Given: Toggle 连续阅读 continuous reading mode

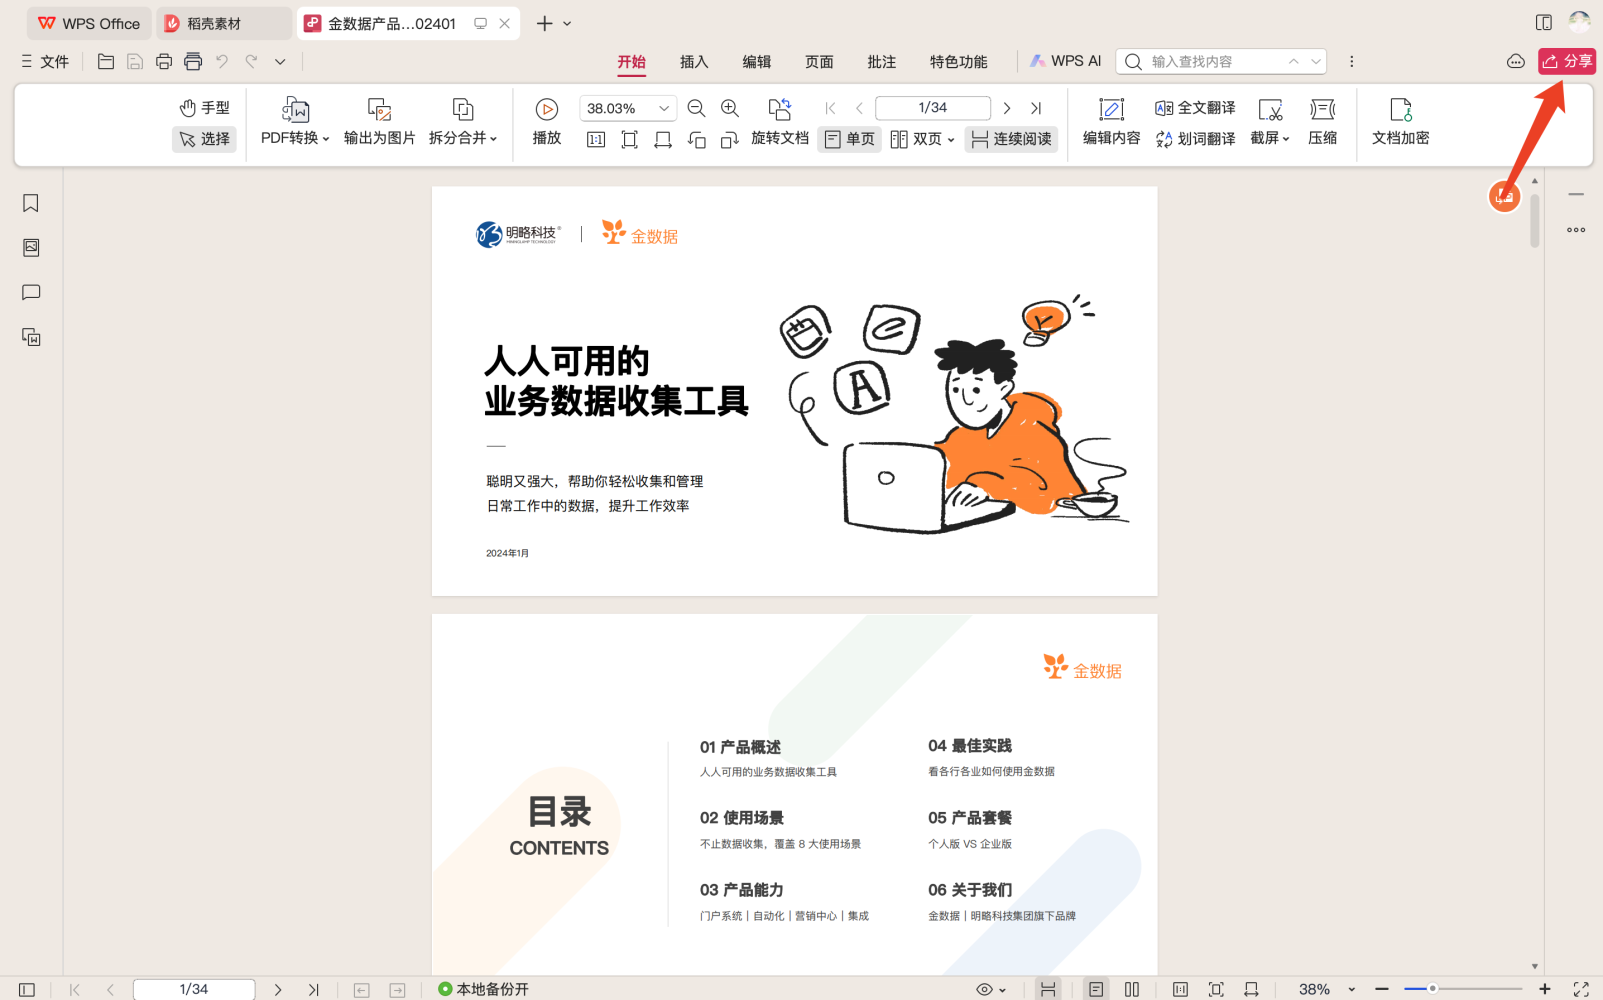Looking at the screenshot, I should pos(1011,139).
